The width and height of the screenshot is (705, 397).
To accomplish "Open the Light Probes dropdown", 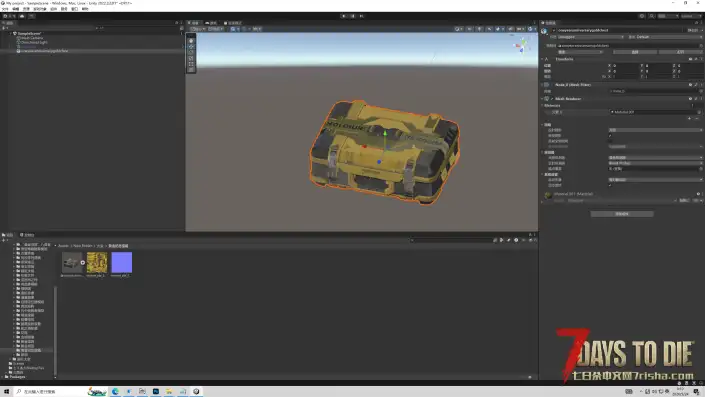I will click(655, 157).
